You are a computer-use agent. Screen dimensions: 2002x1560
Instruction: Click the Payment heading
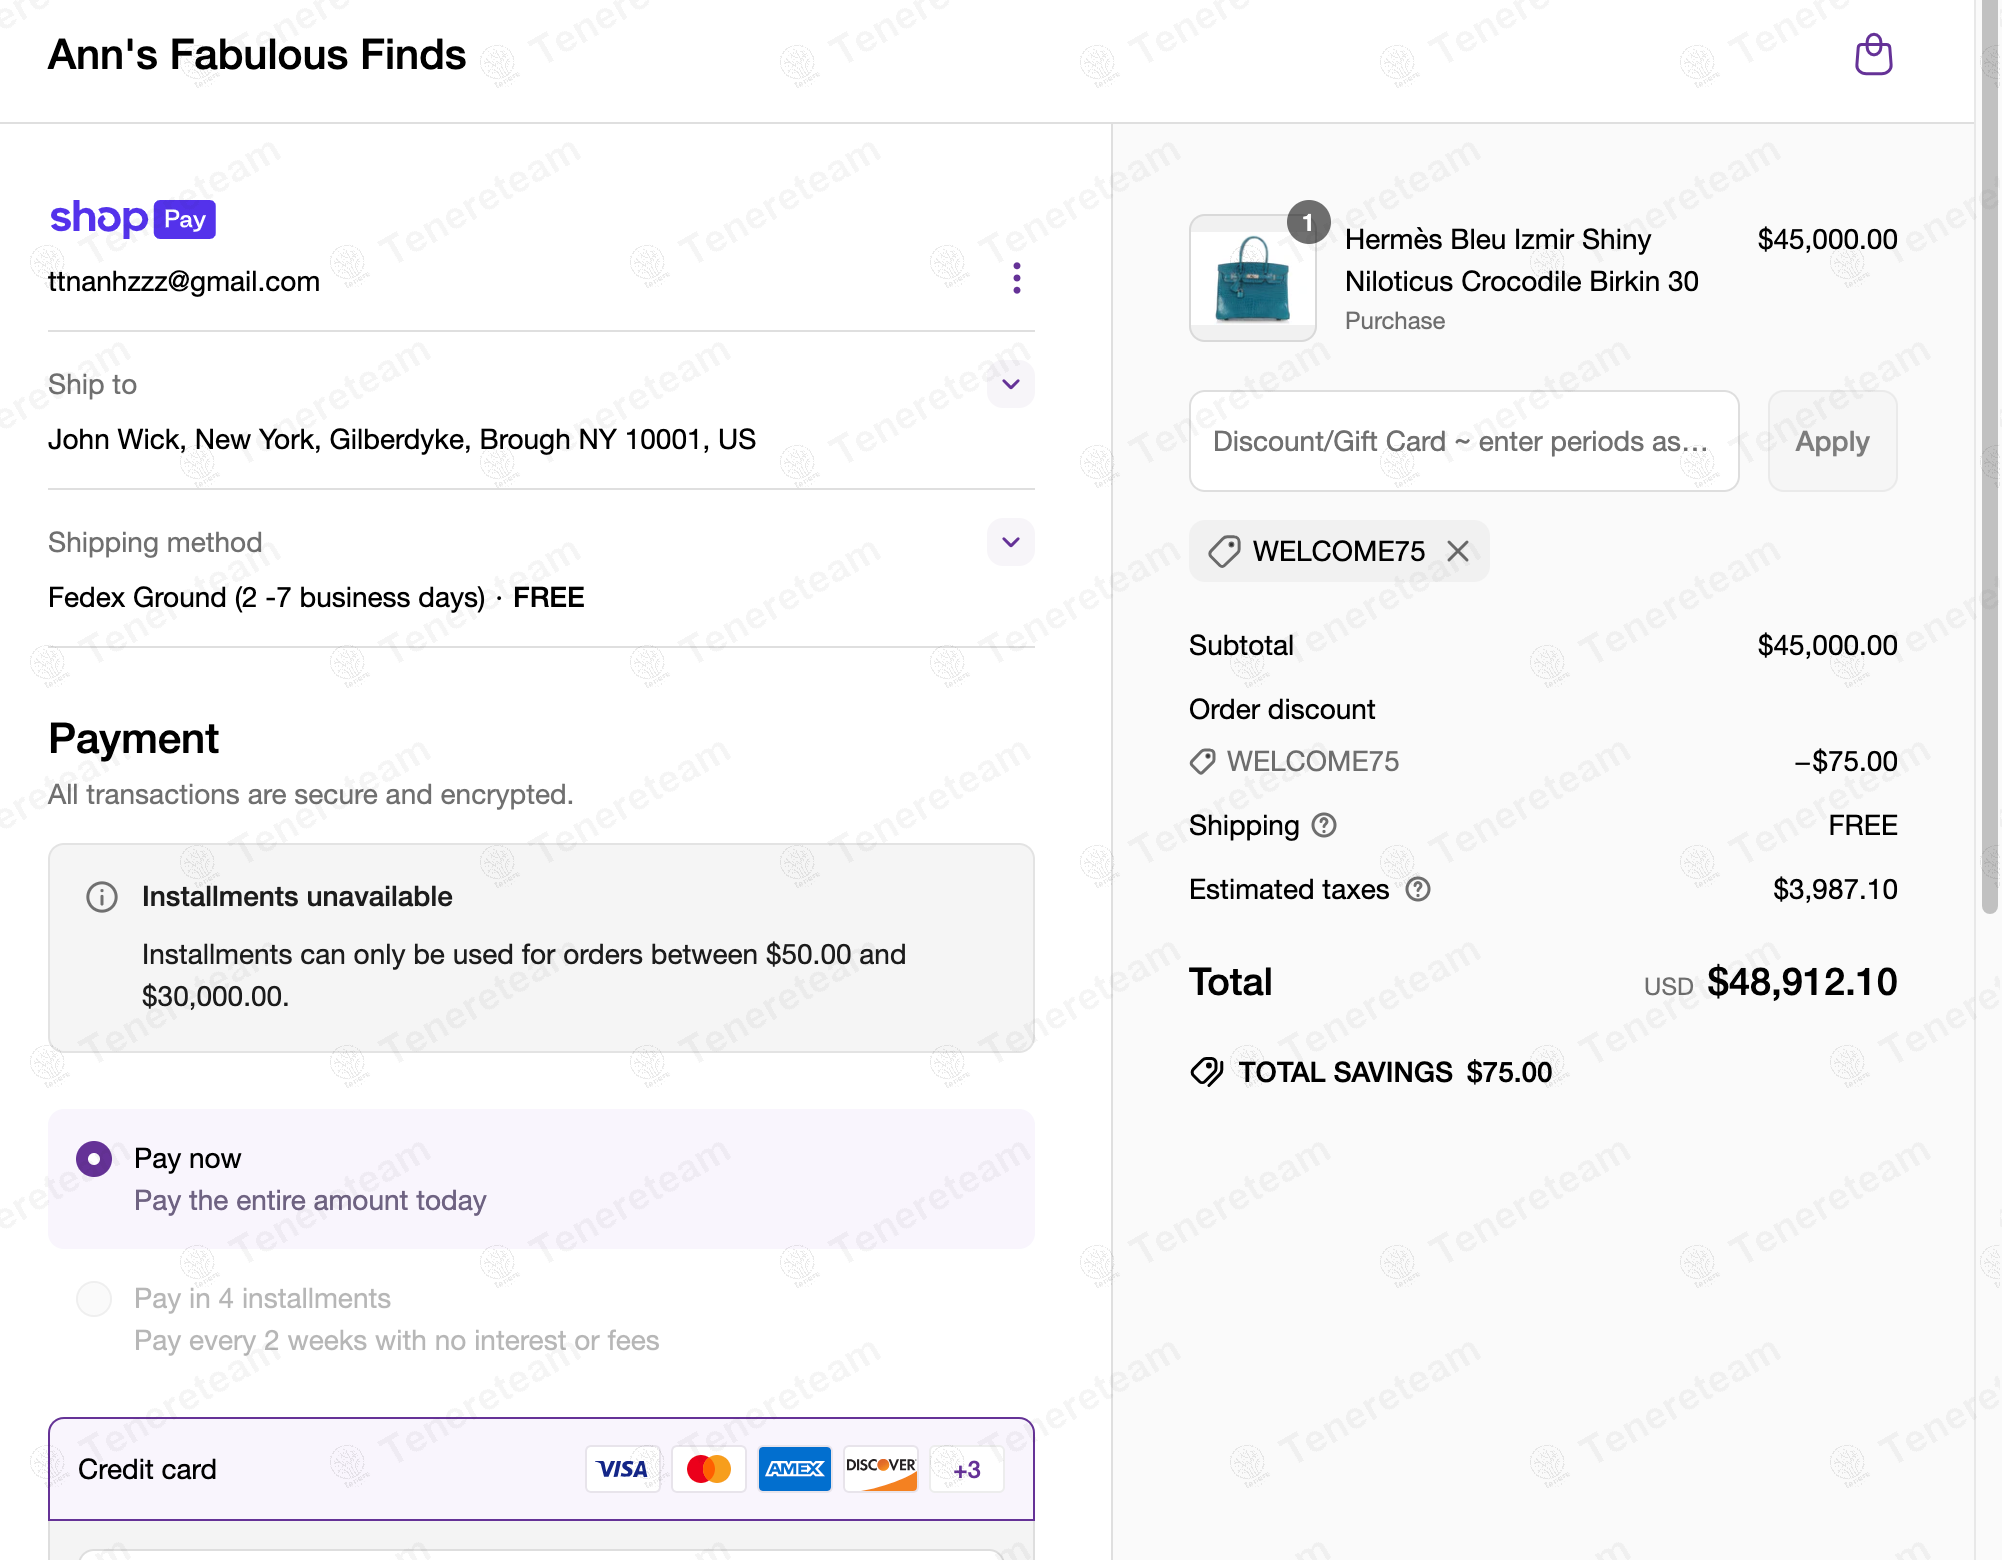click(133, 739)
